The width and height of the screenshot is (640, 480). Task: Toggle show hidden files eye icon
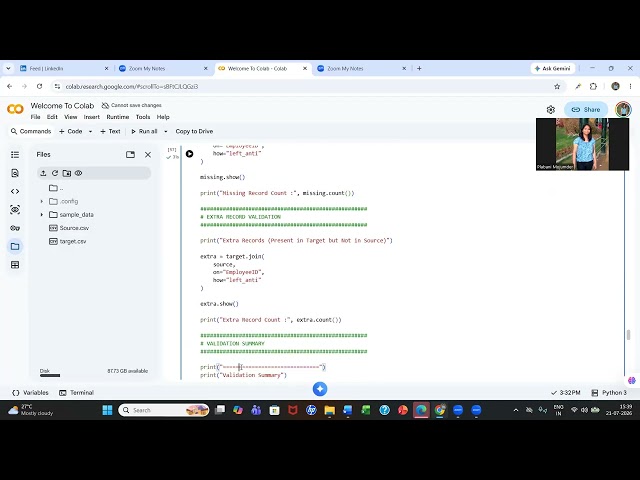(x=78, y=173)
